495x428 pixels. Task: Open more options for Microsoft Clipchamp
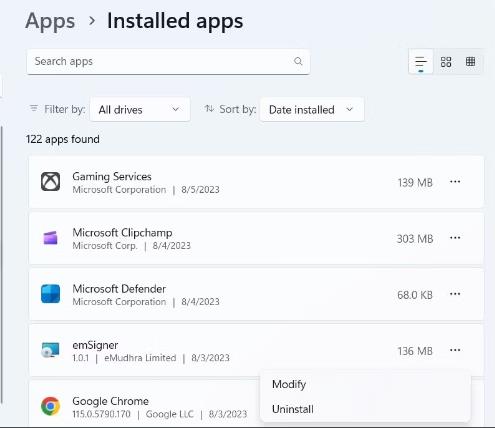click(455, 238)
